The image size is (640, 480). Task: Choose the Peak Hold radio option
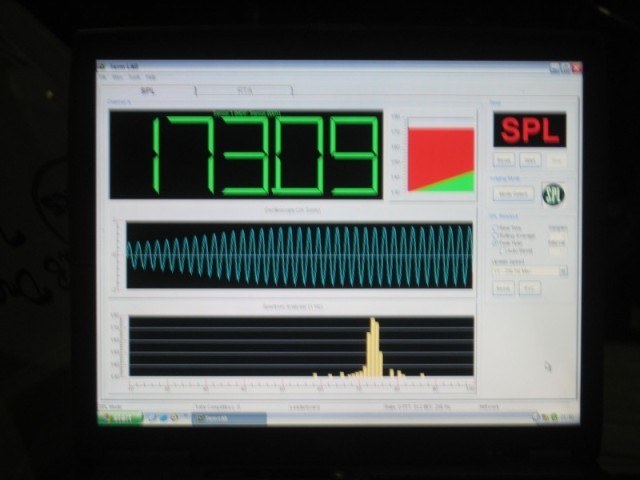tap(494, 243)
